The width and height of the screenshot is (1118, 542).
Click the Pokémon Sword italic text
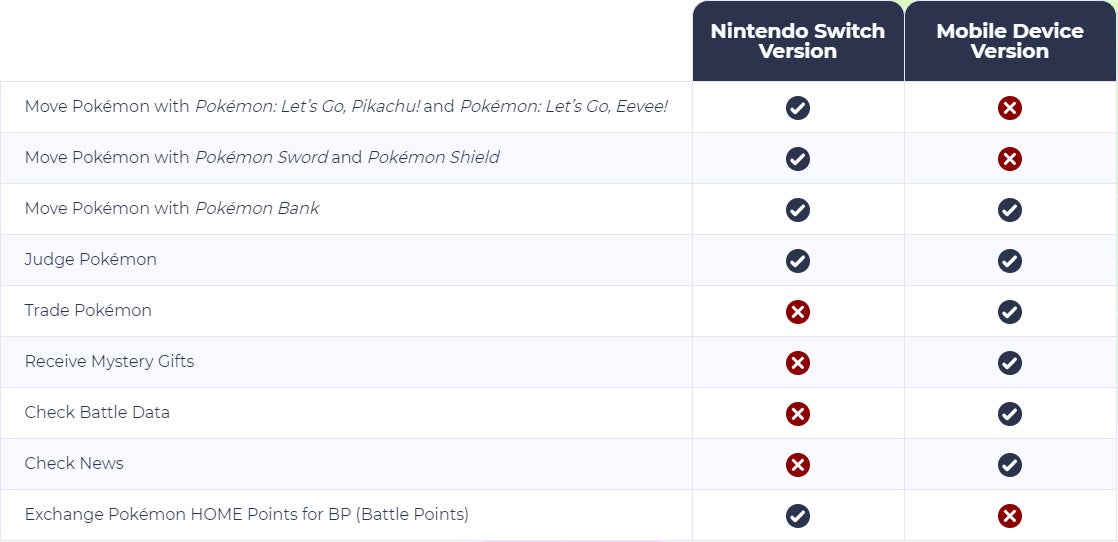tap(262, 157)
